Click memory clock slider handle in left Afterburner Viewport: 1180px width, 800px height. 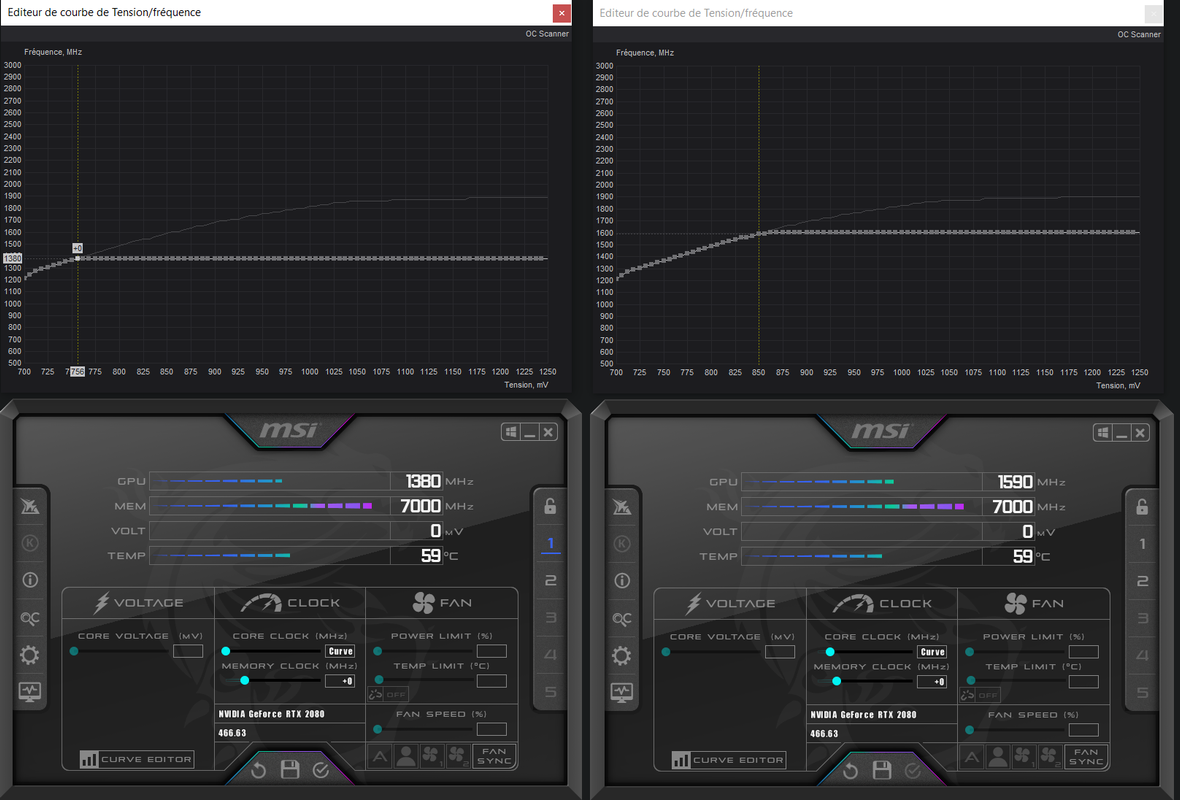click(x=245, y=680)
